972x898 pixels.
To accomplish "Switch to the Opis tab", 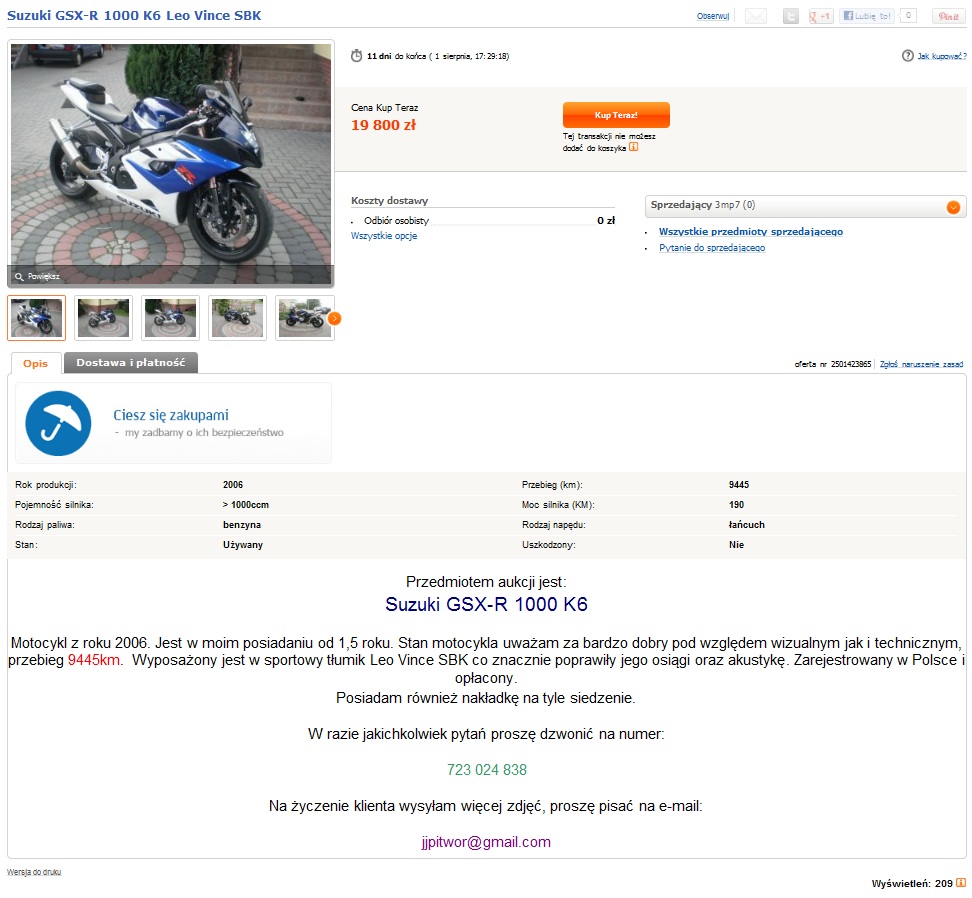I will pos(35,363).
